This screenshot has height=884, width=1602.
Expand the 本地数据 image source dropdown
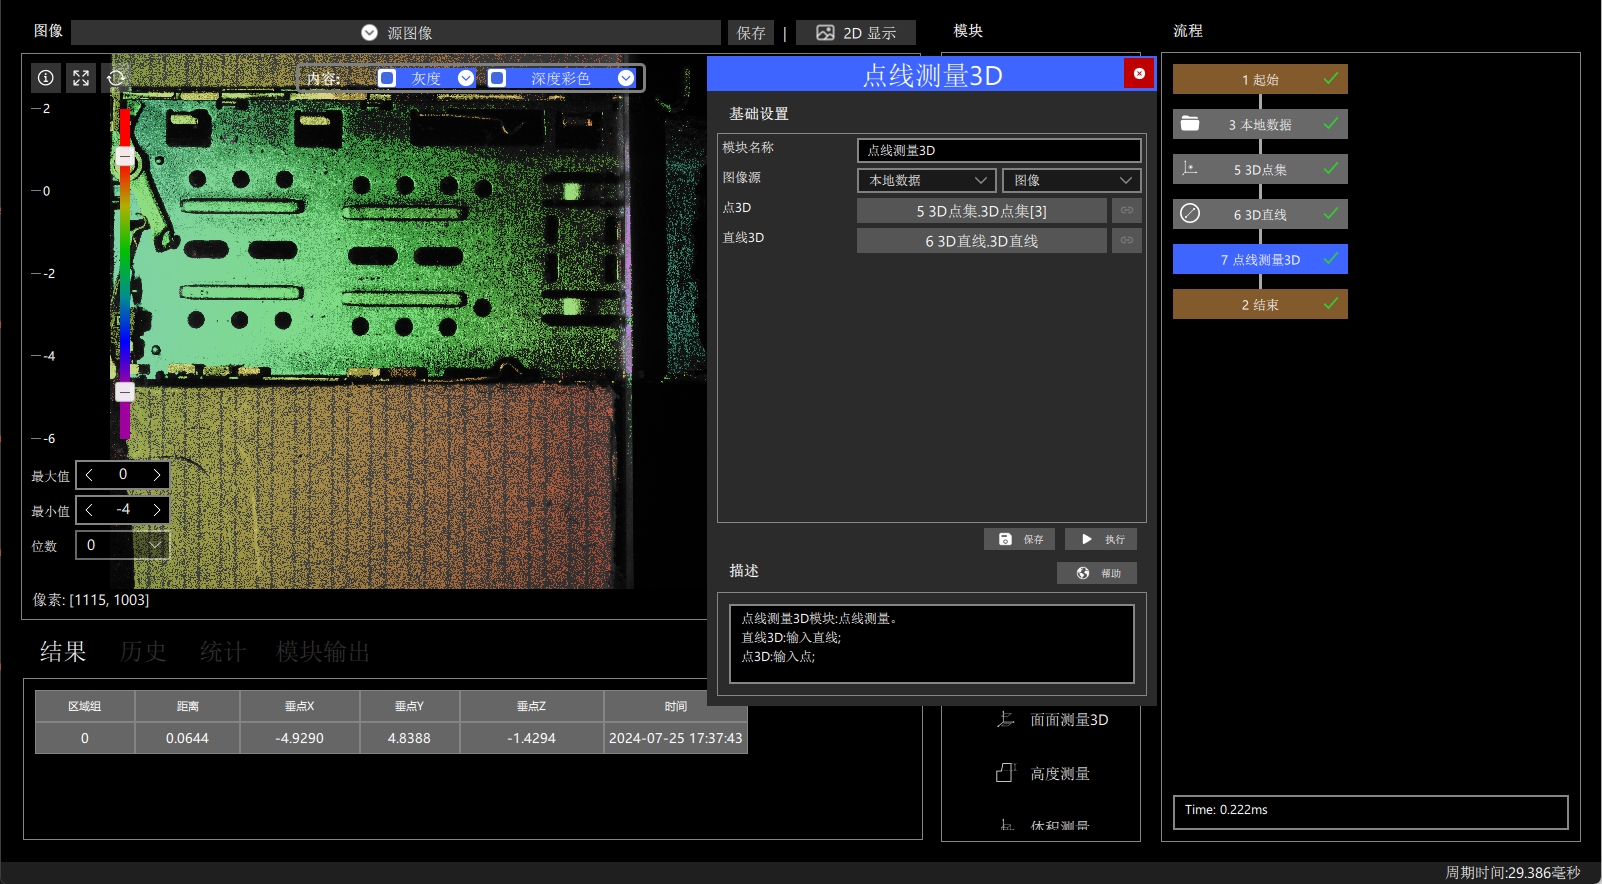[x=927, y=181]
